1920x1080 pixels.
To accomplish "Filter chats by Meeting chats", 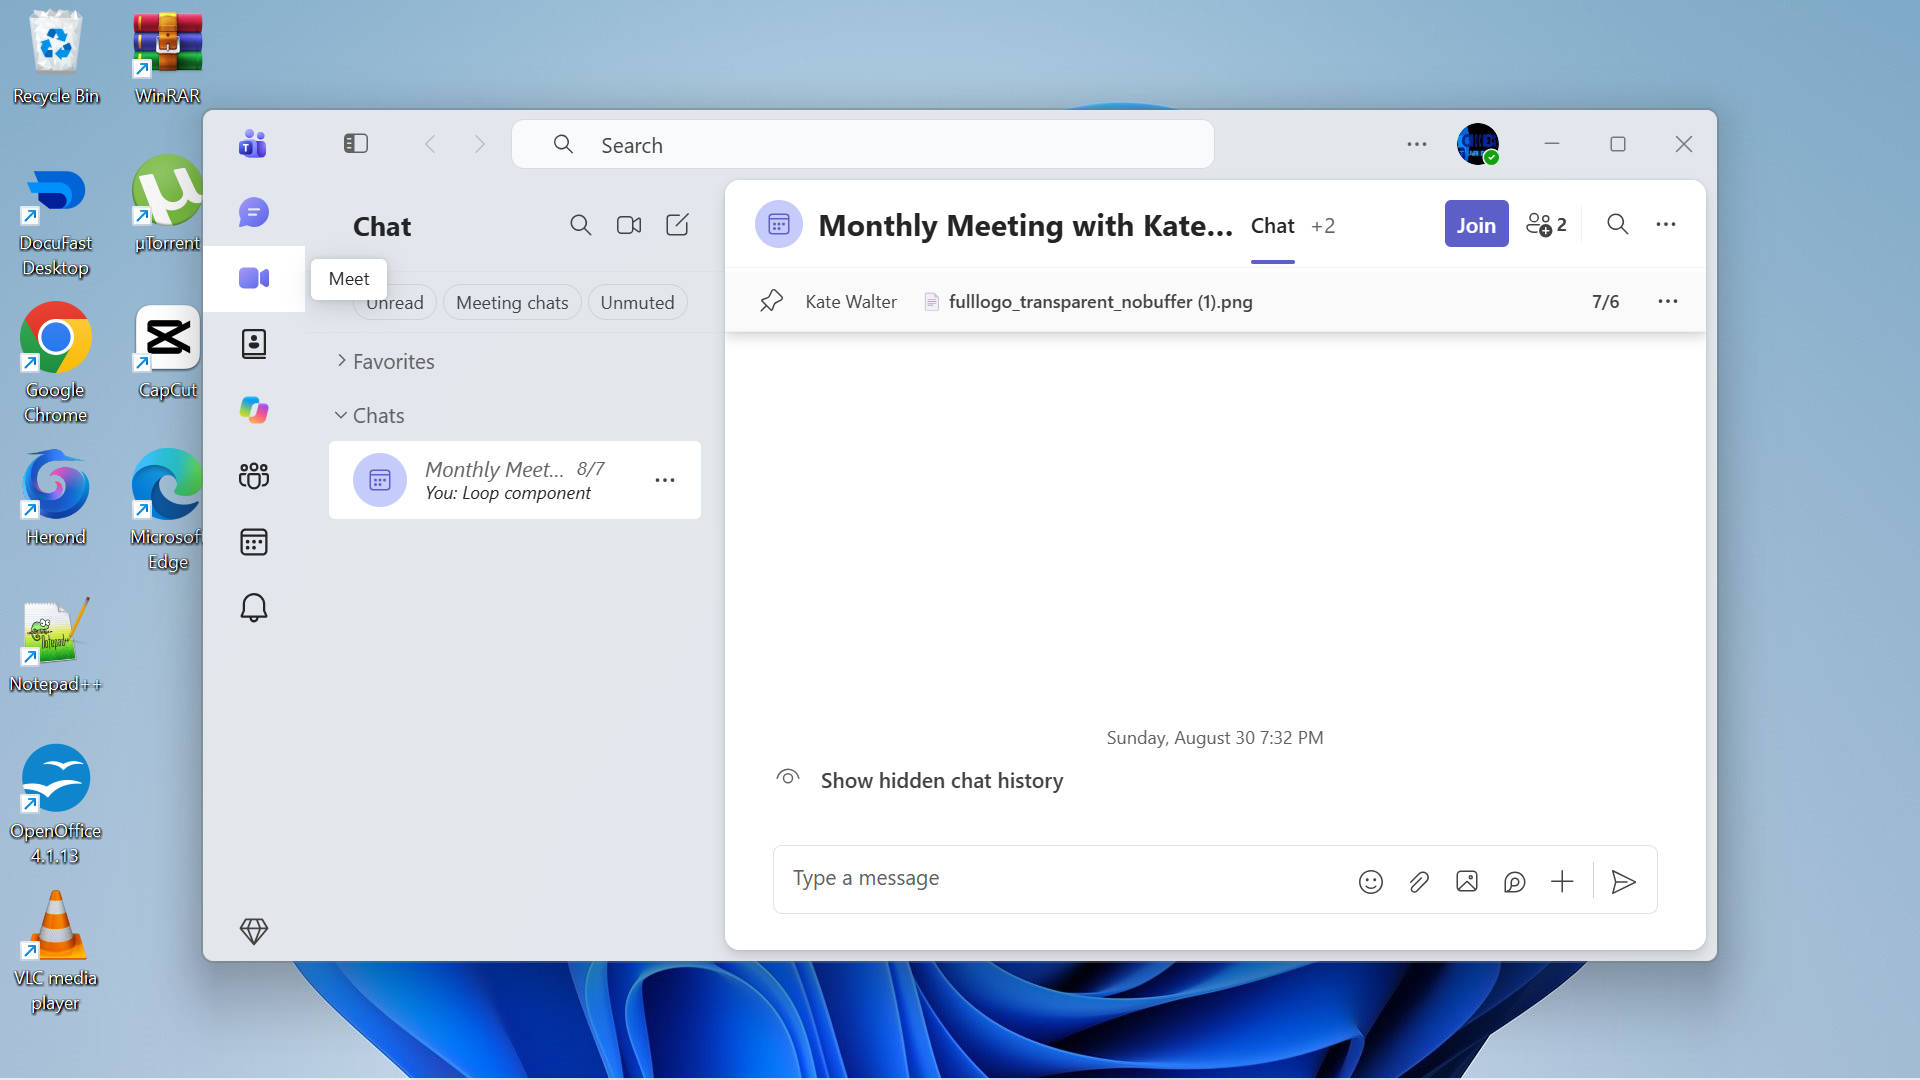I will point(512,303).
